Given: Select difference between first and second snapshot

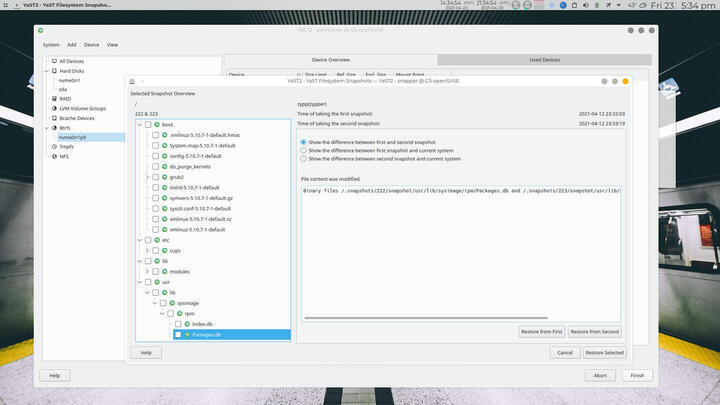Looking at the screenshot, I should tap(303, 142).
